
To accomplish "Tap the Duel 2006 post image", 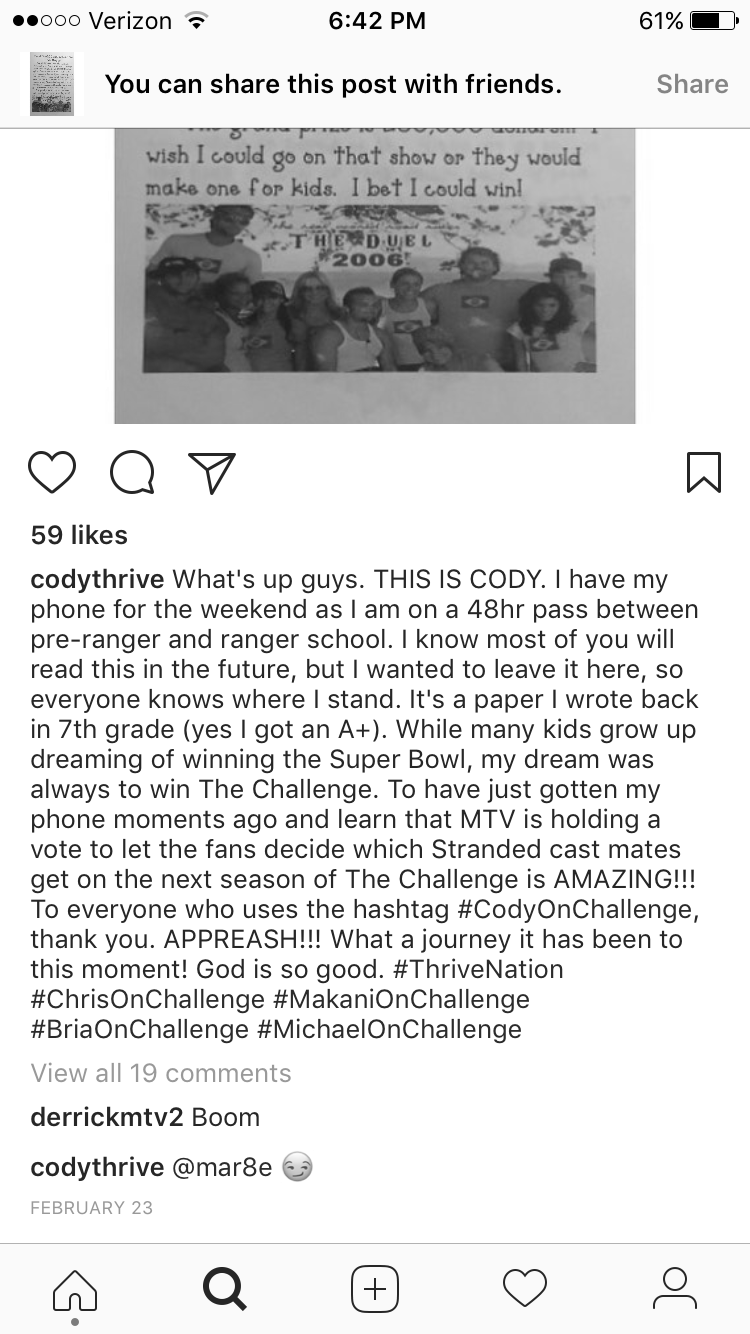I will (x=375, y=277).
